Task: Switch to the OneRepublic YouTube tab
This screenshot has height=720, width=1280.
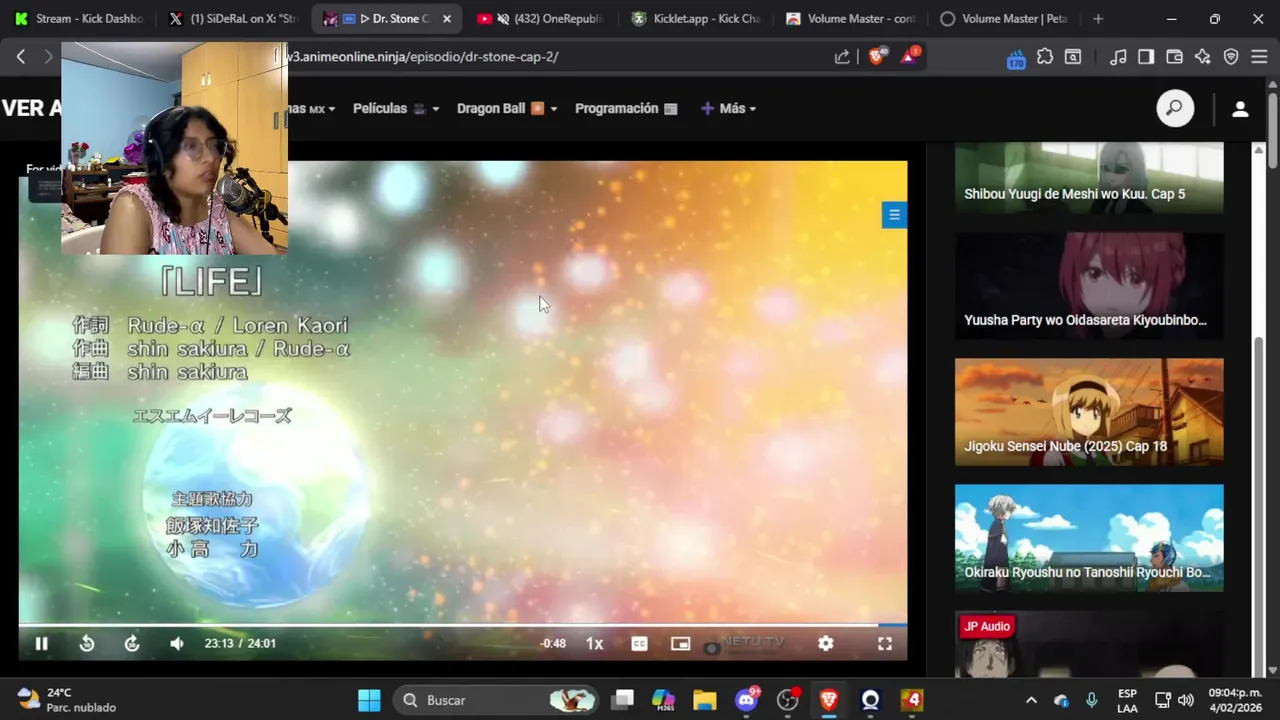Action: coord(541,19)
